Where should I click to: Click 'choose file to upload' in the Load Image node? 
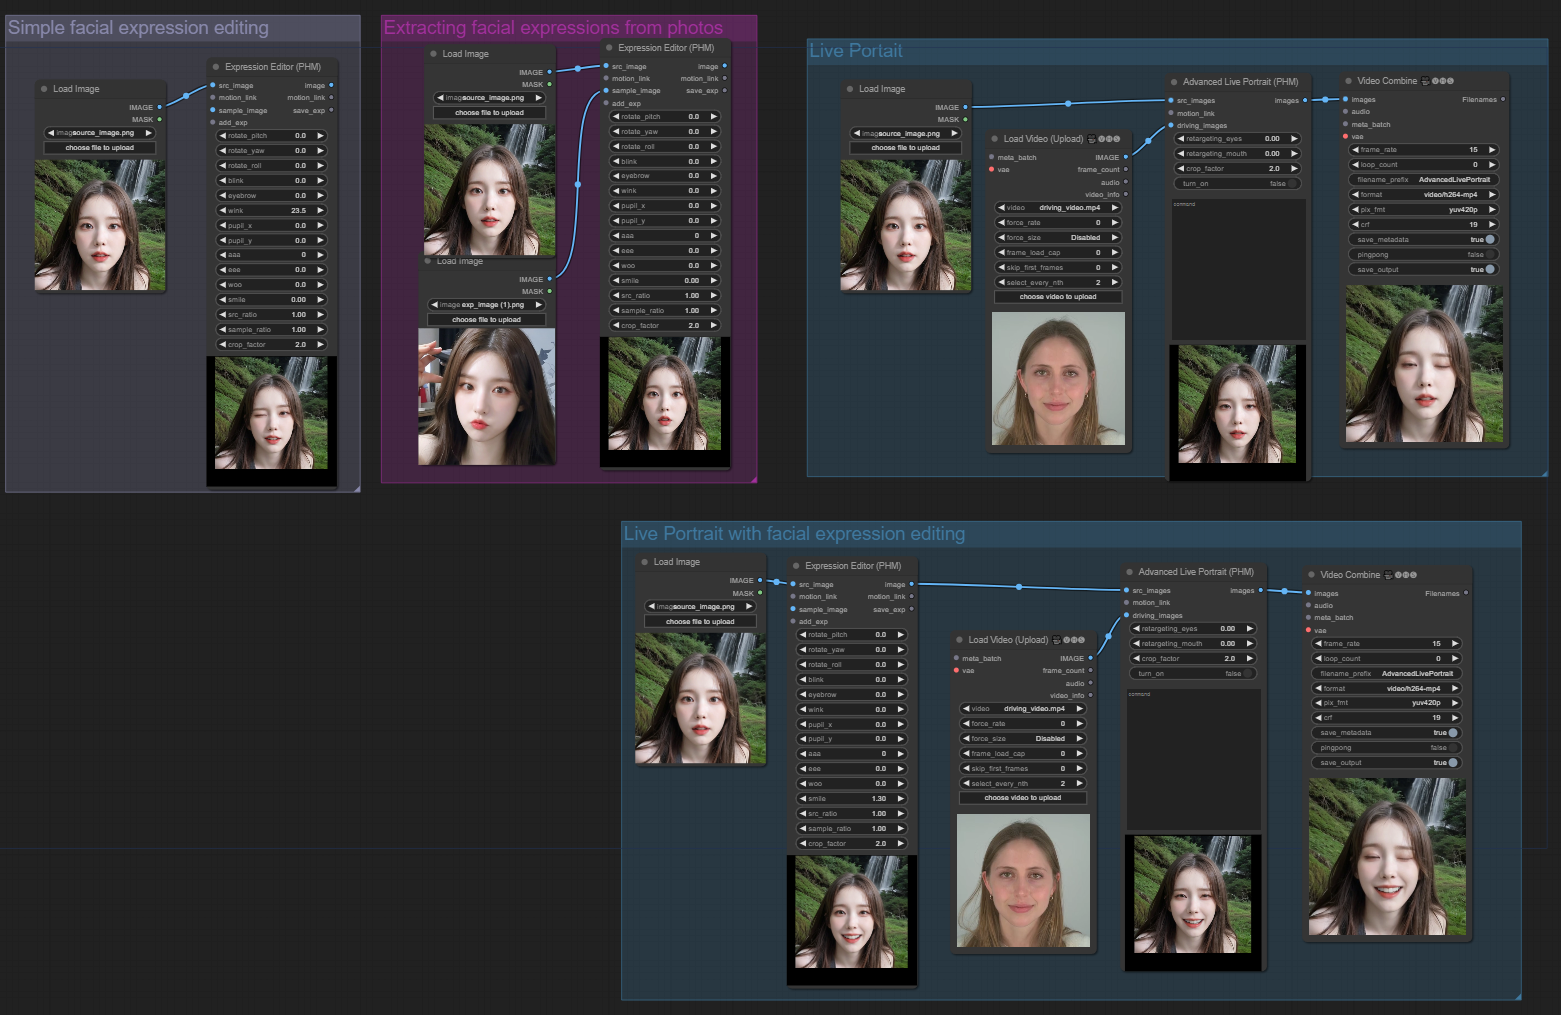click(100, 147)
